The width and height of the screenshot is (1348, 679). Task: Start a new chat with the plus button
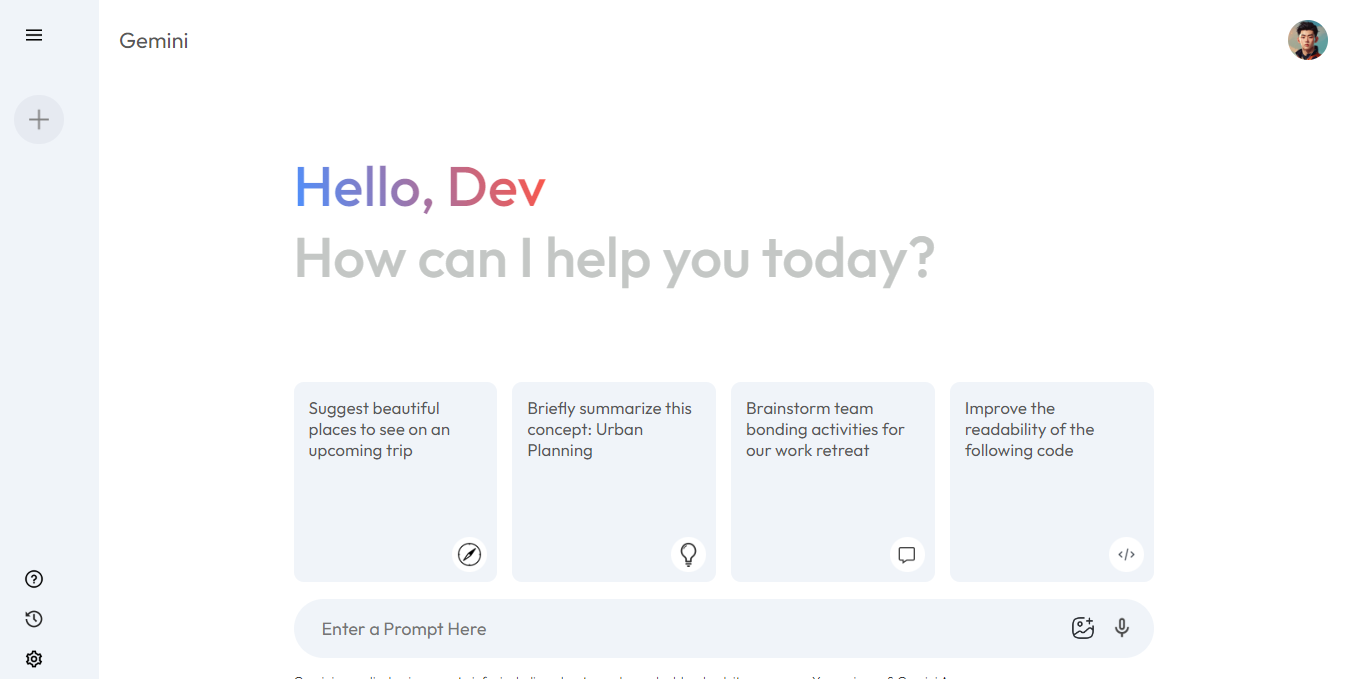(x=39, y=120)
